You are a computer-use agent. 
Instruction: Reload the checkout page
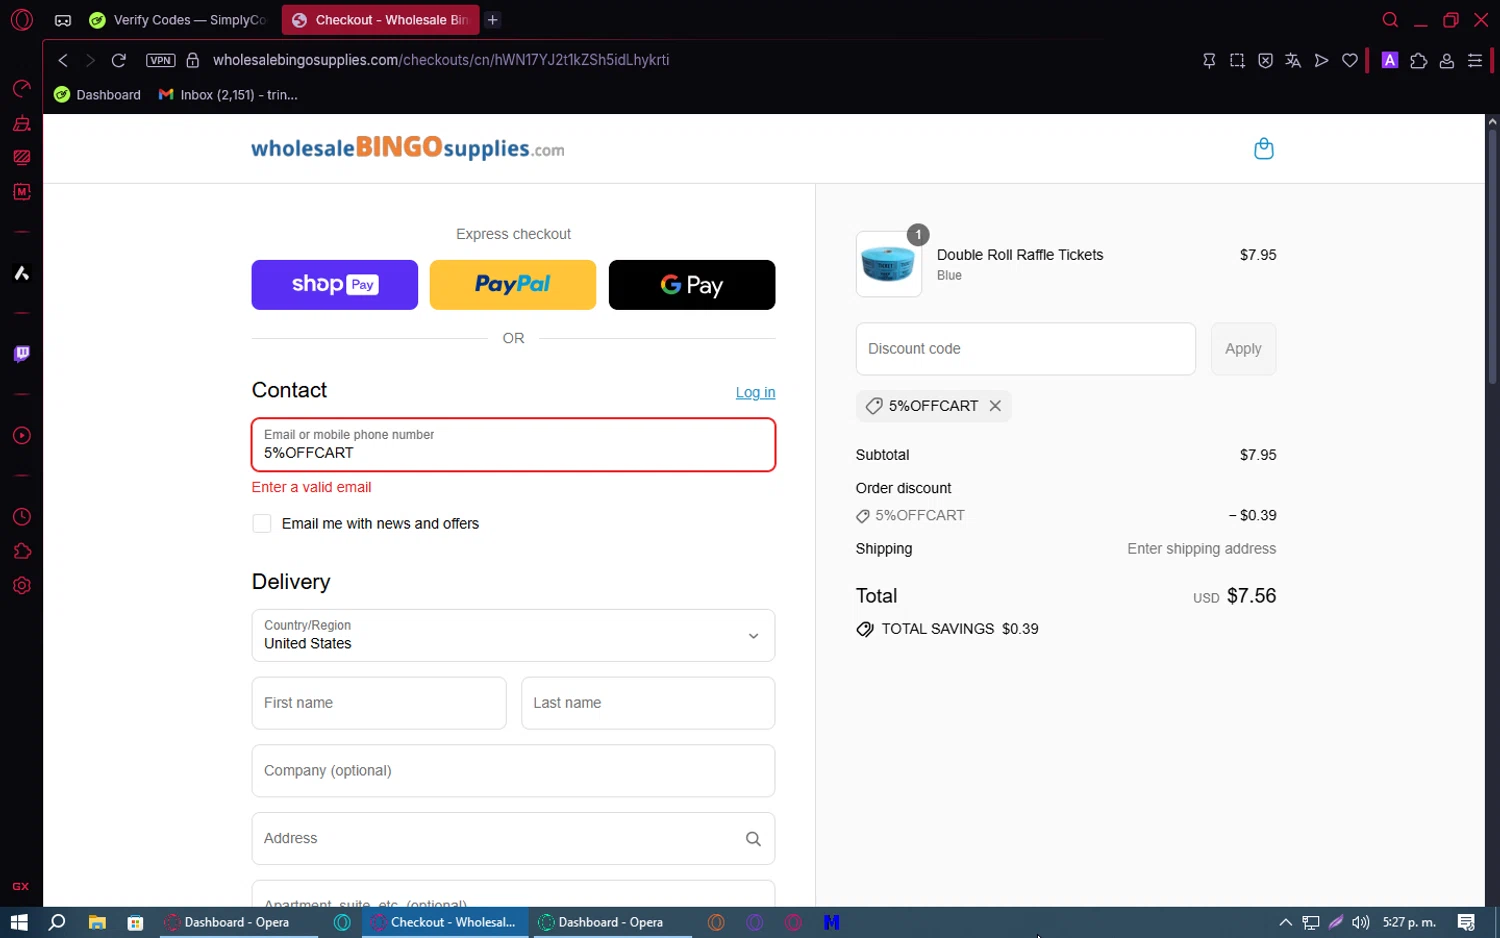point(119,60)
